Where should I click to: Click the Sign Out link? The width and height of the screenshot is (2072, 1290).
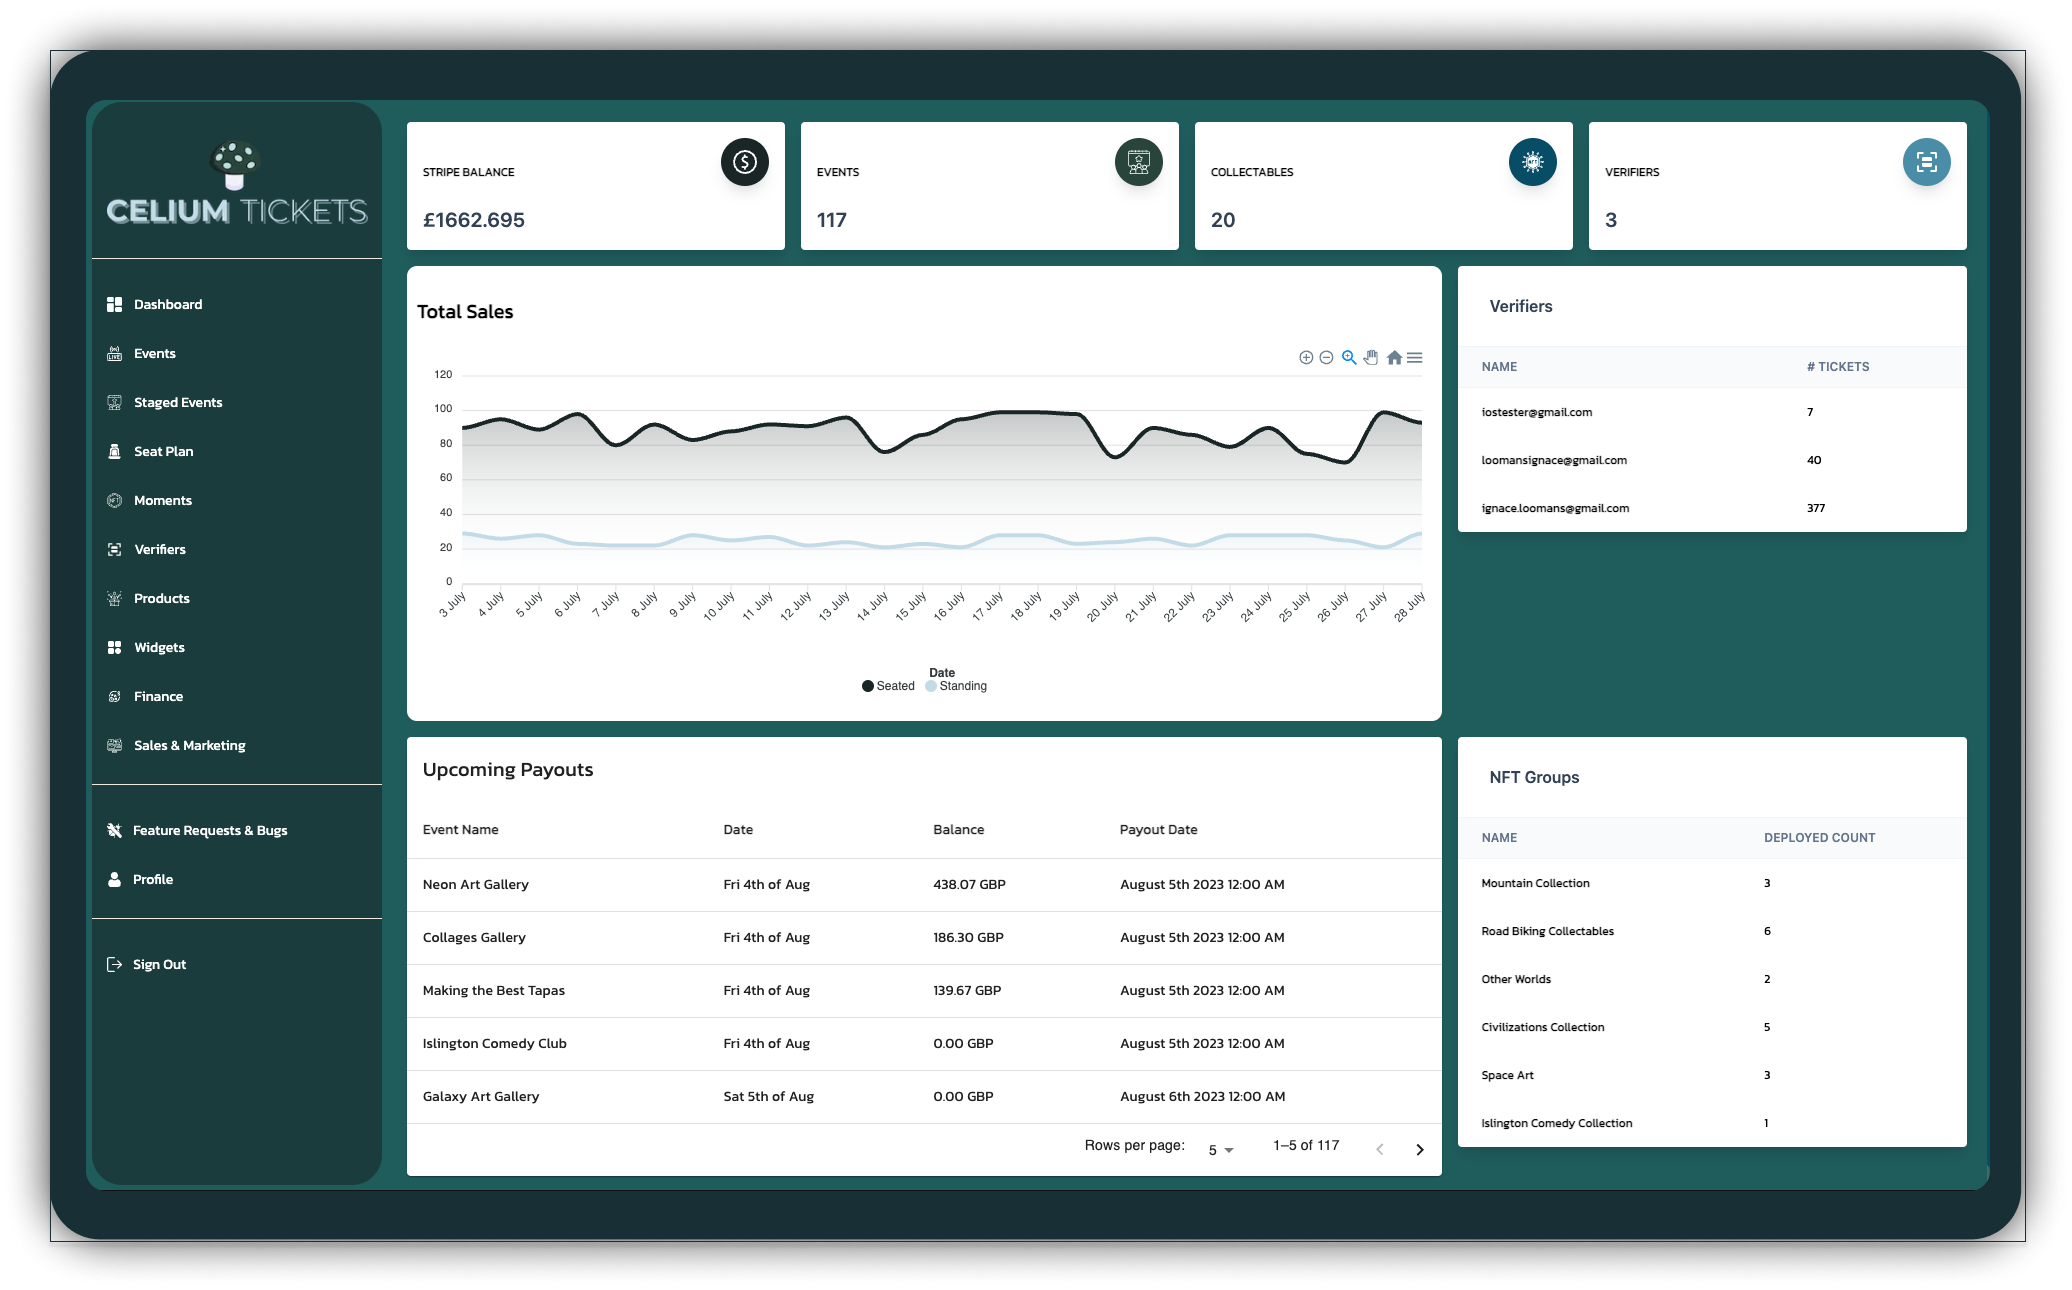click(159, 965)
